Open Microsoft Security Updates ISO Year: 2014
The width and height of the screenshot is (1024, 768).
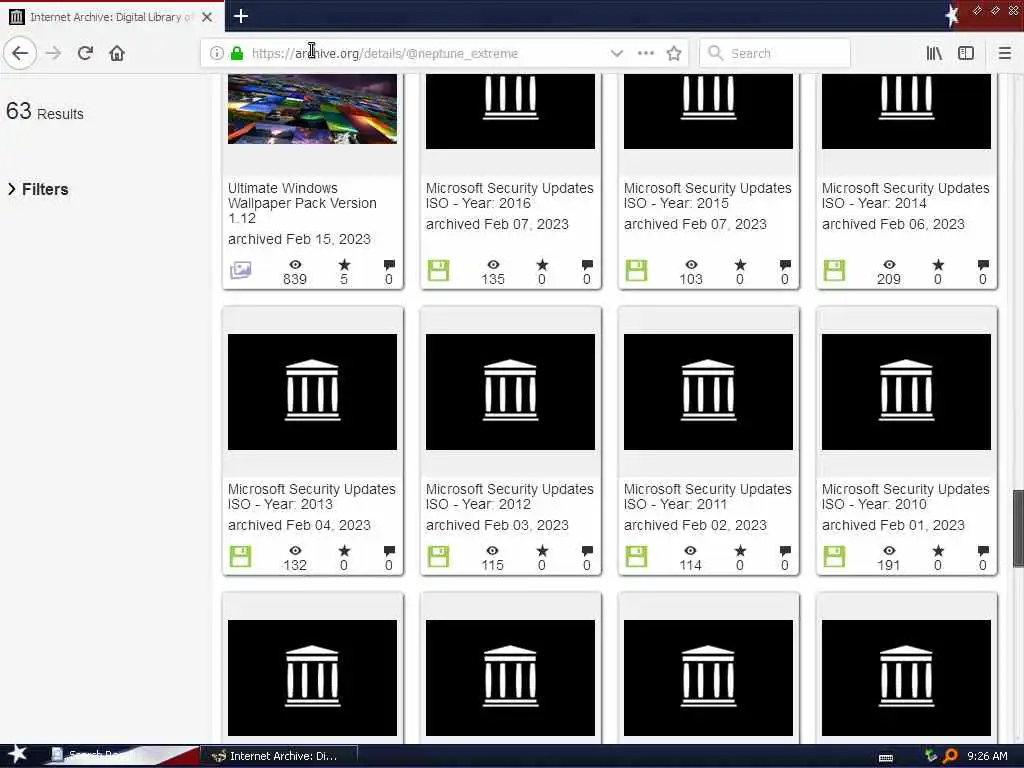(x=905, y=195)
